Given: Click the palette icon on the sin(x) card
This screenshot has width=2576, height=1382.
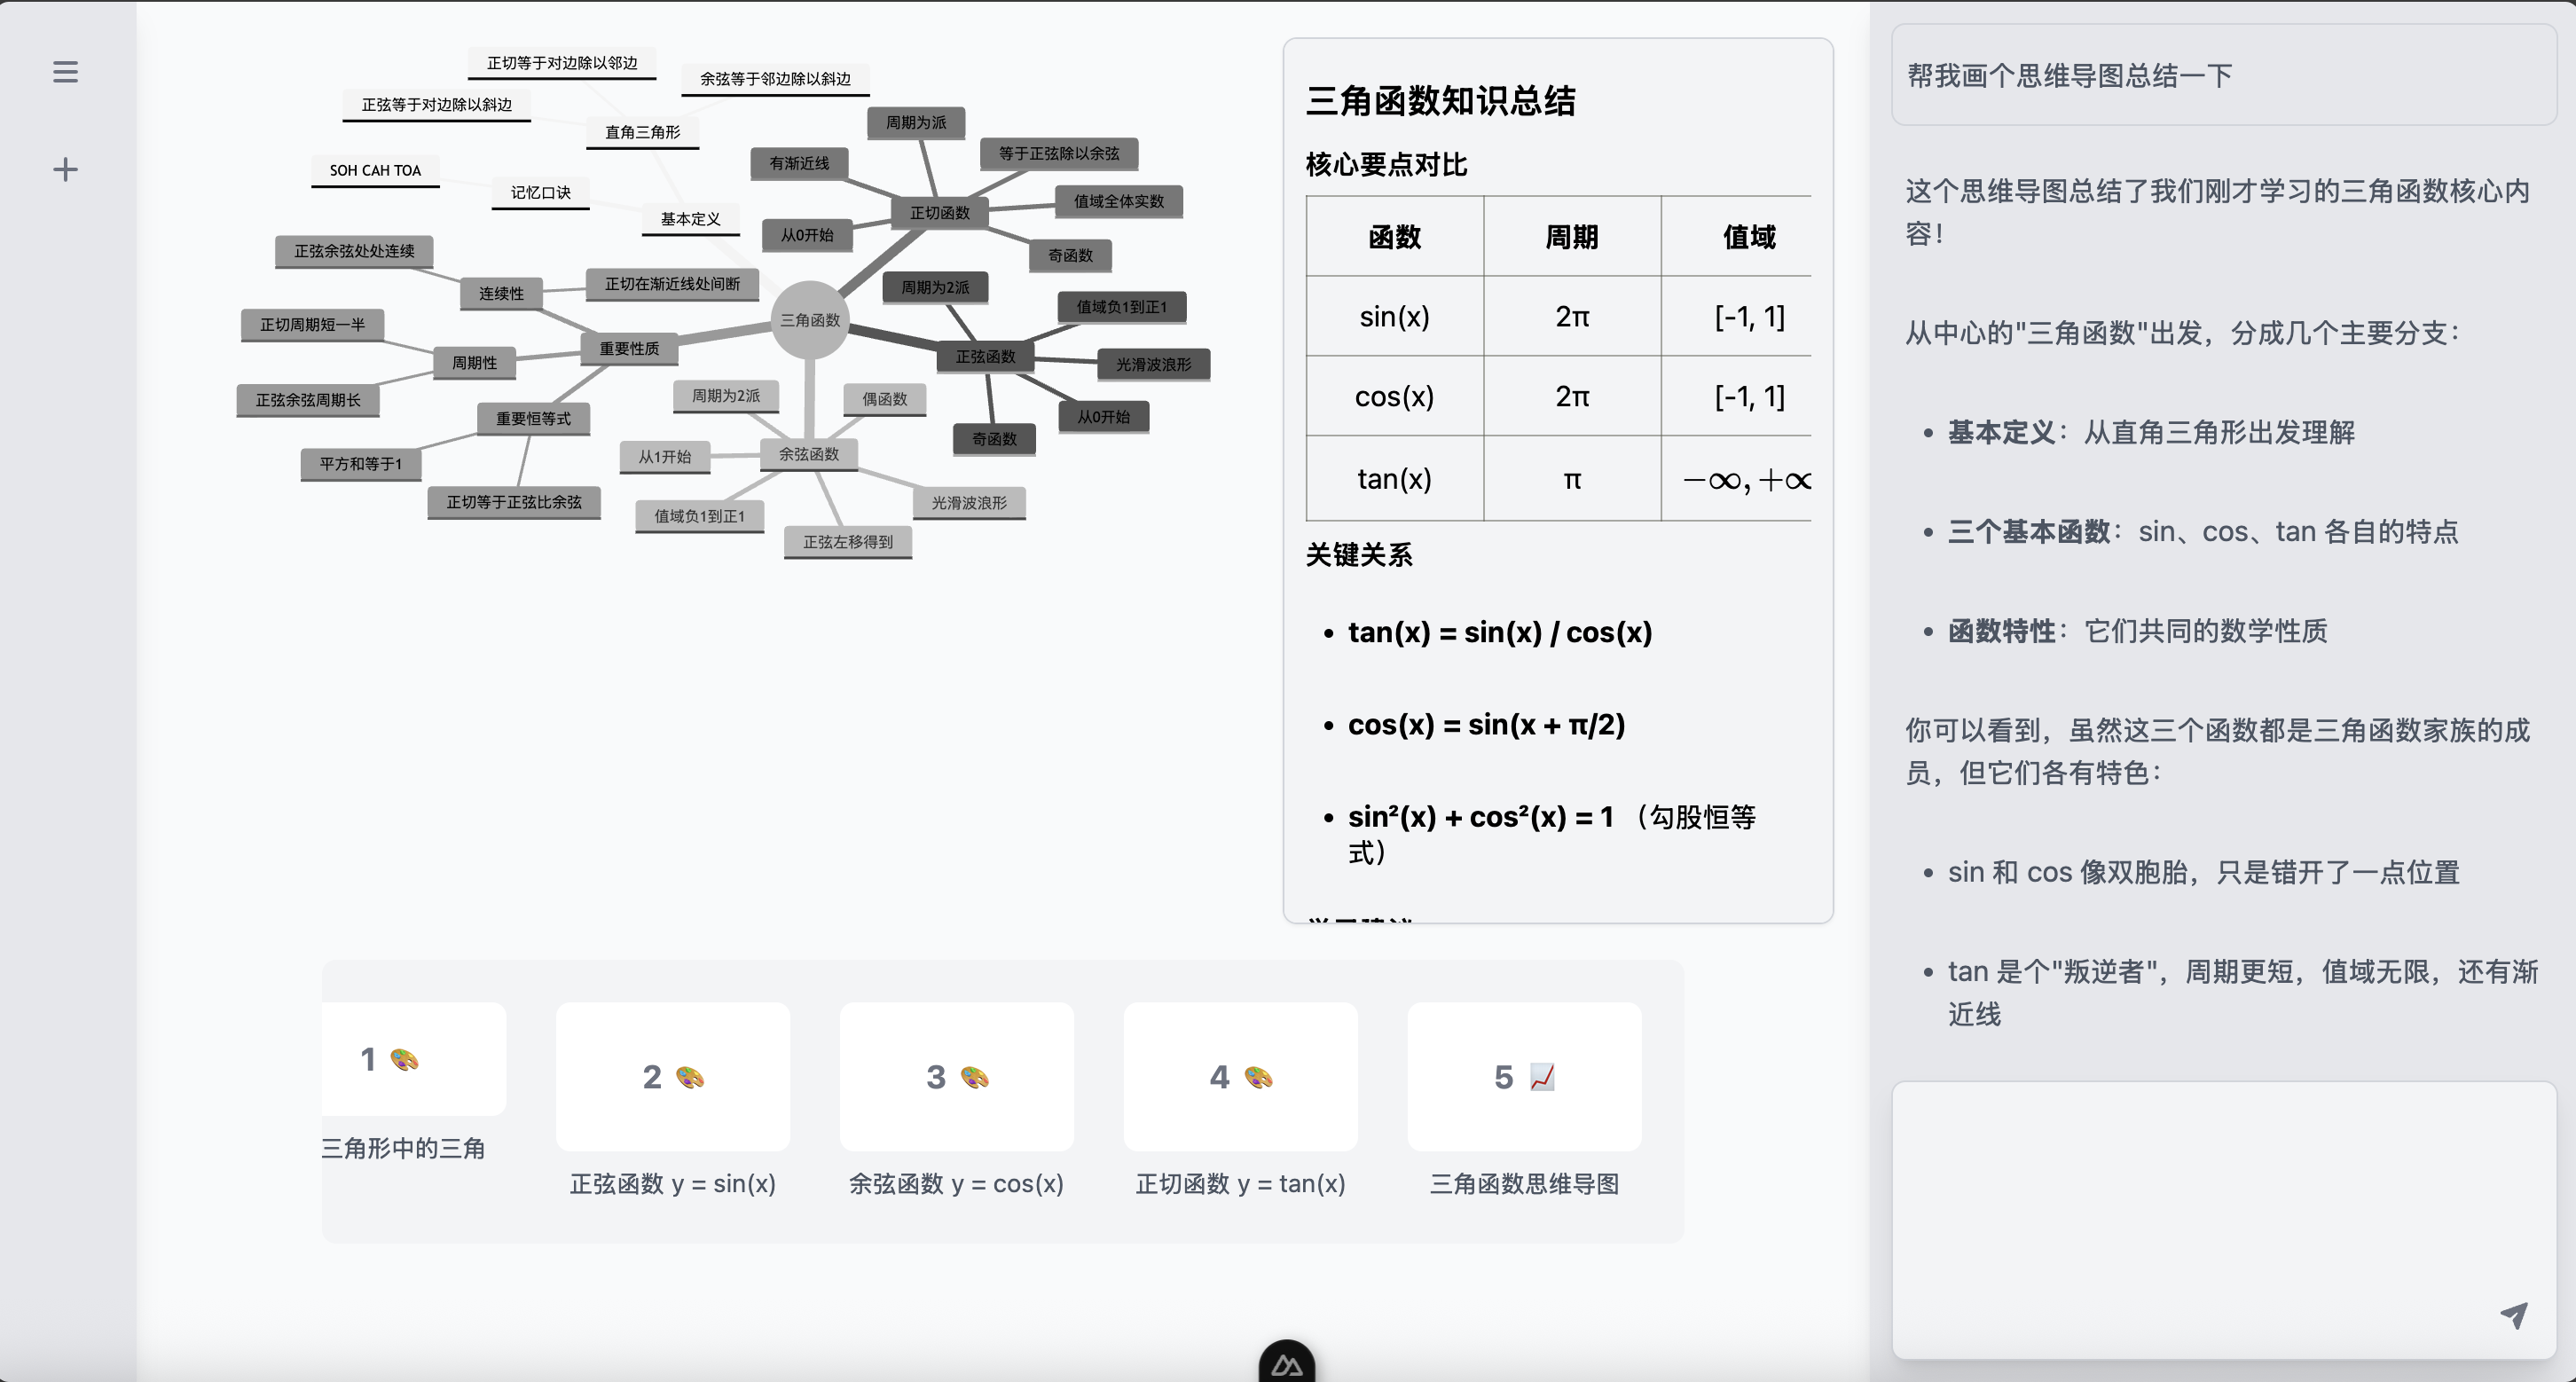Looking at the screenshot, I should (x=690, y=1077).
